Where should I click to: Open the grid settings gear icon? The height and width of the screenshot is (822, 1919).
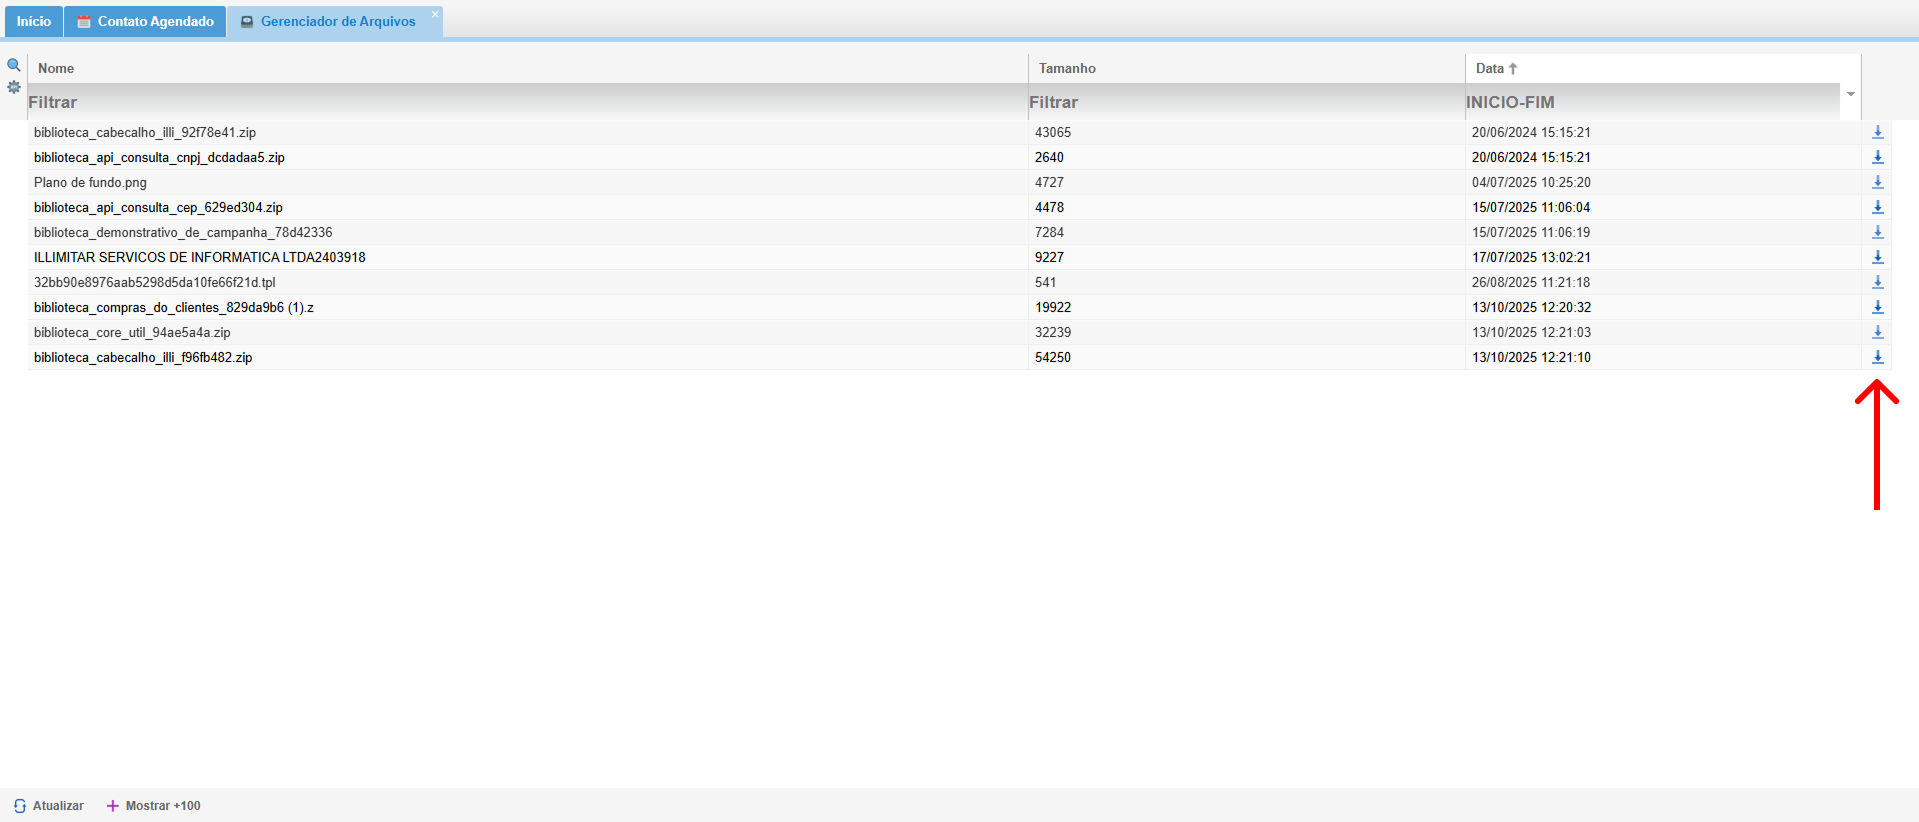(14, 87)
